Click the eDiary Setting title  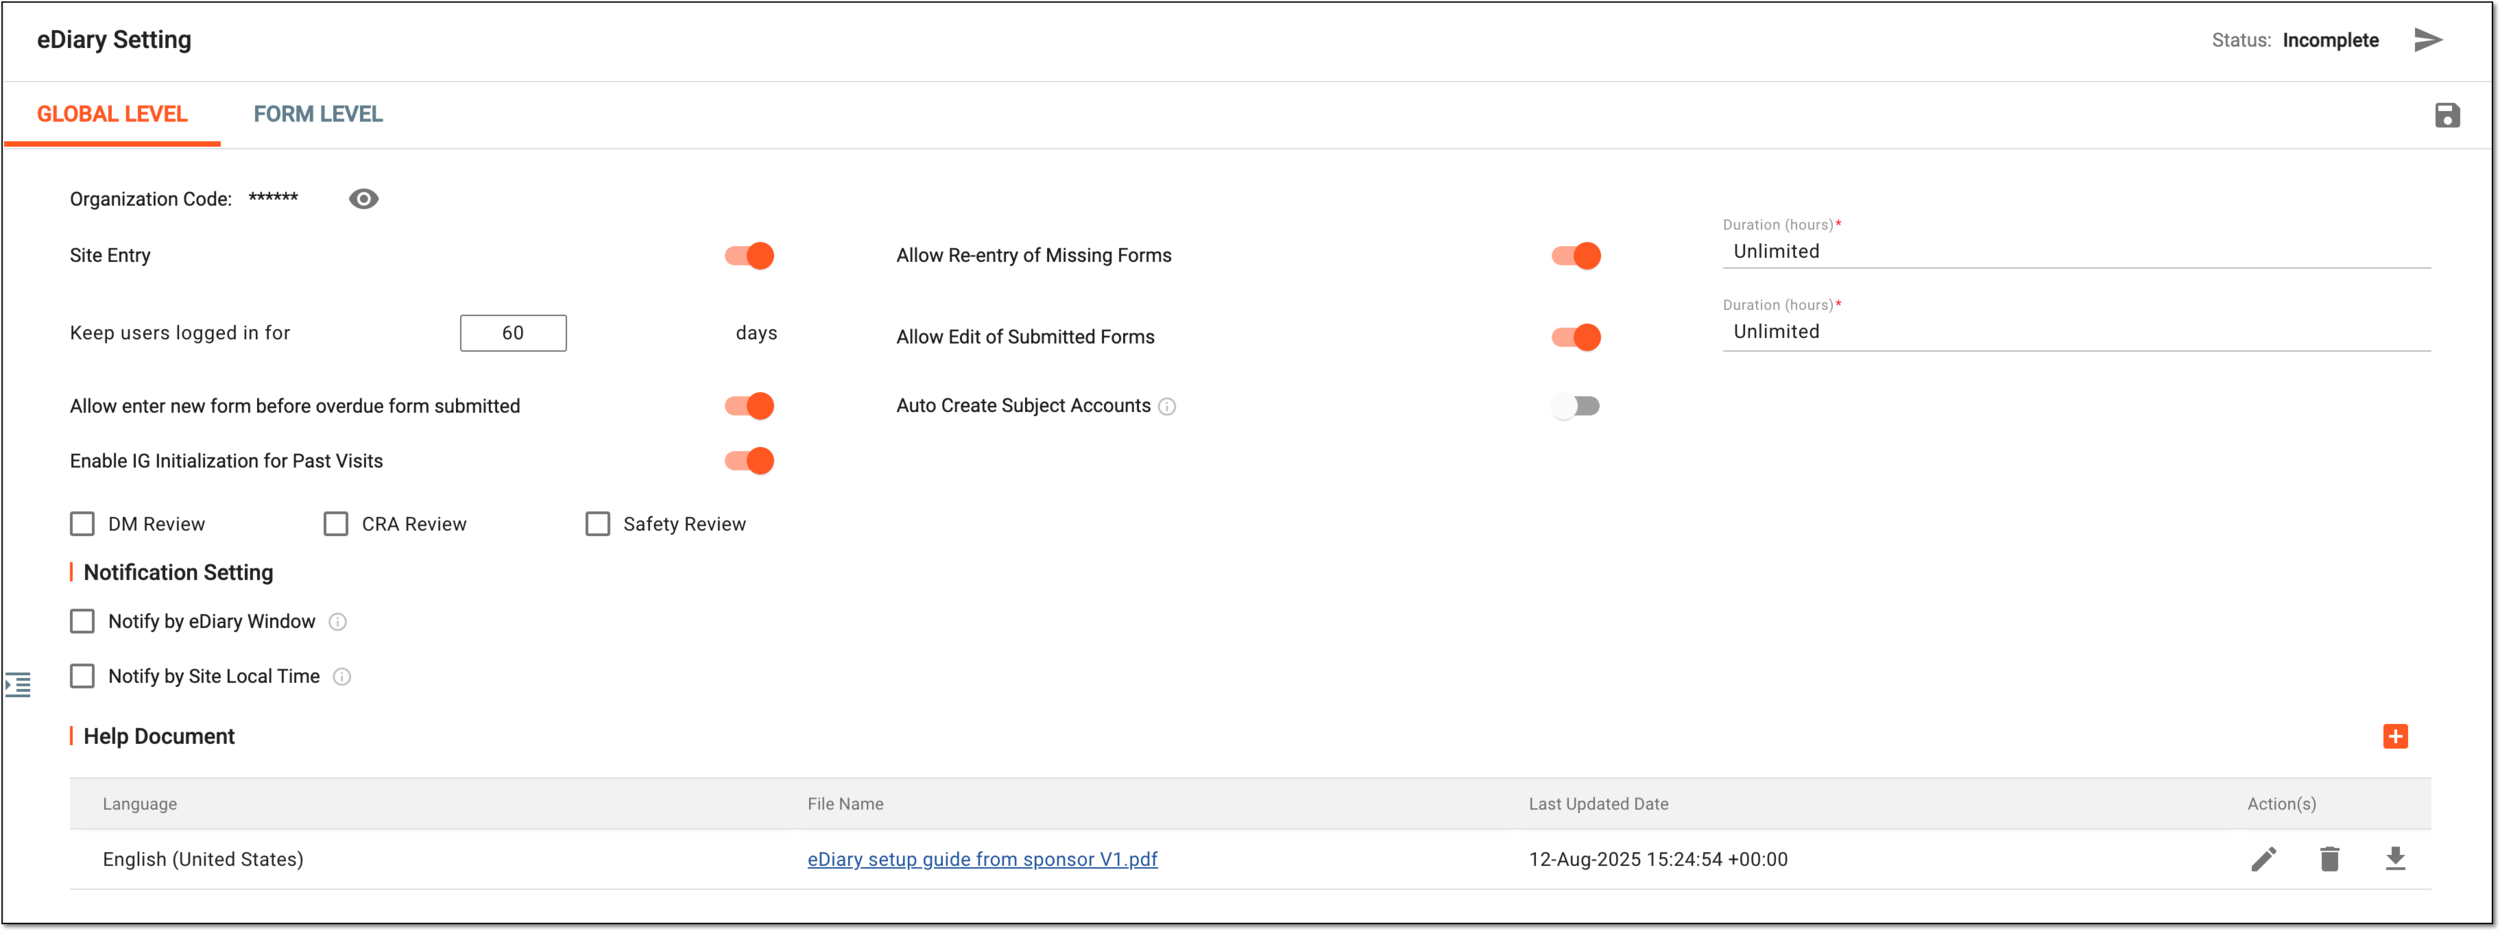114,40
